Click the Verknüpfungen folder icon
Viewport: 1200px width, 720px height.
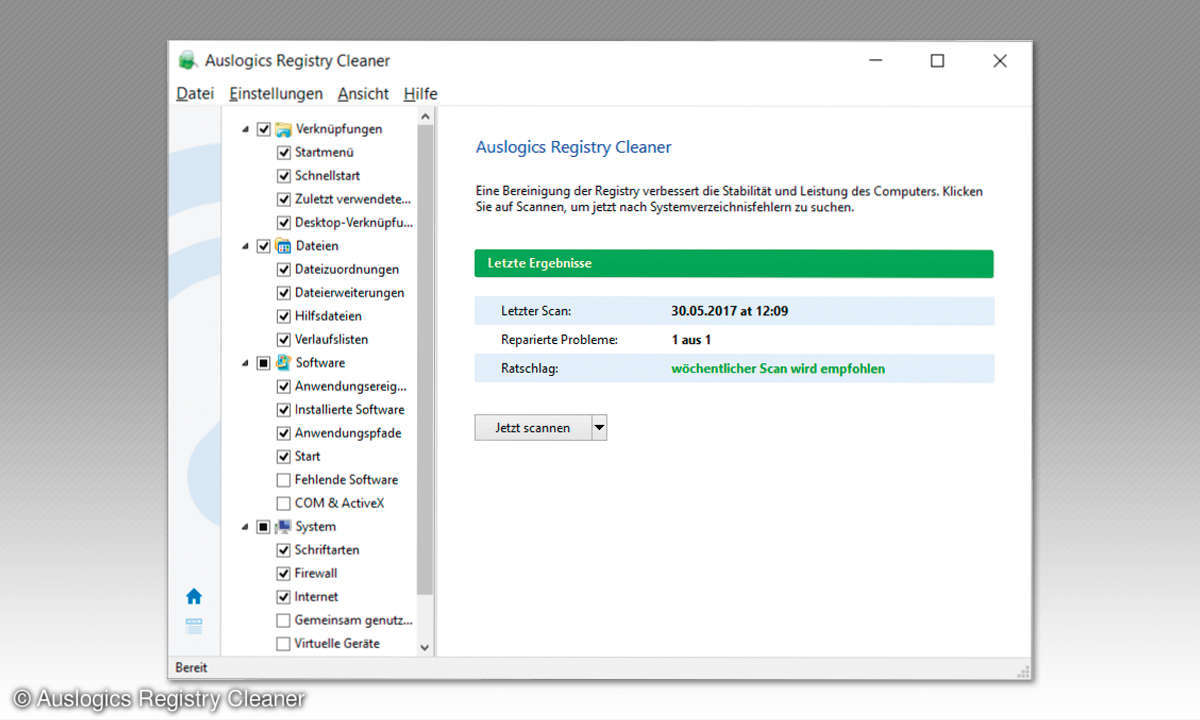point(283,129)
